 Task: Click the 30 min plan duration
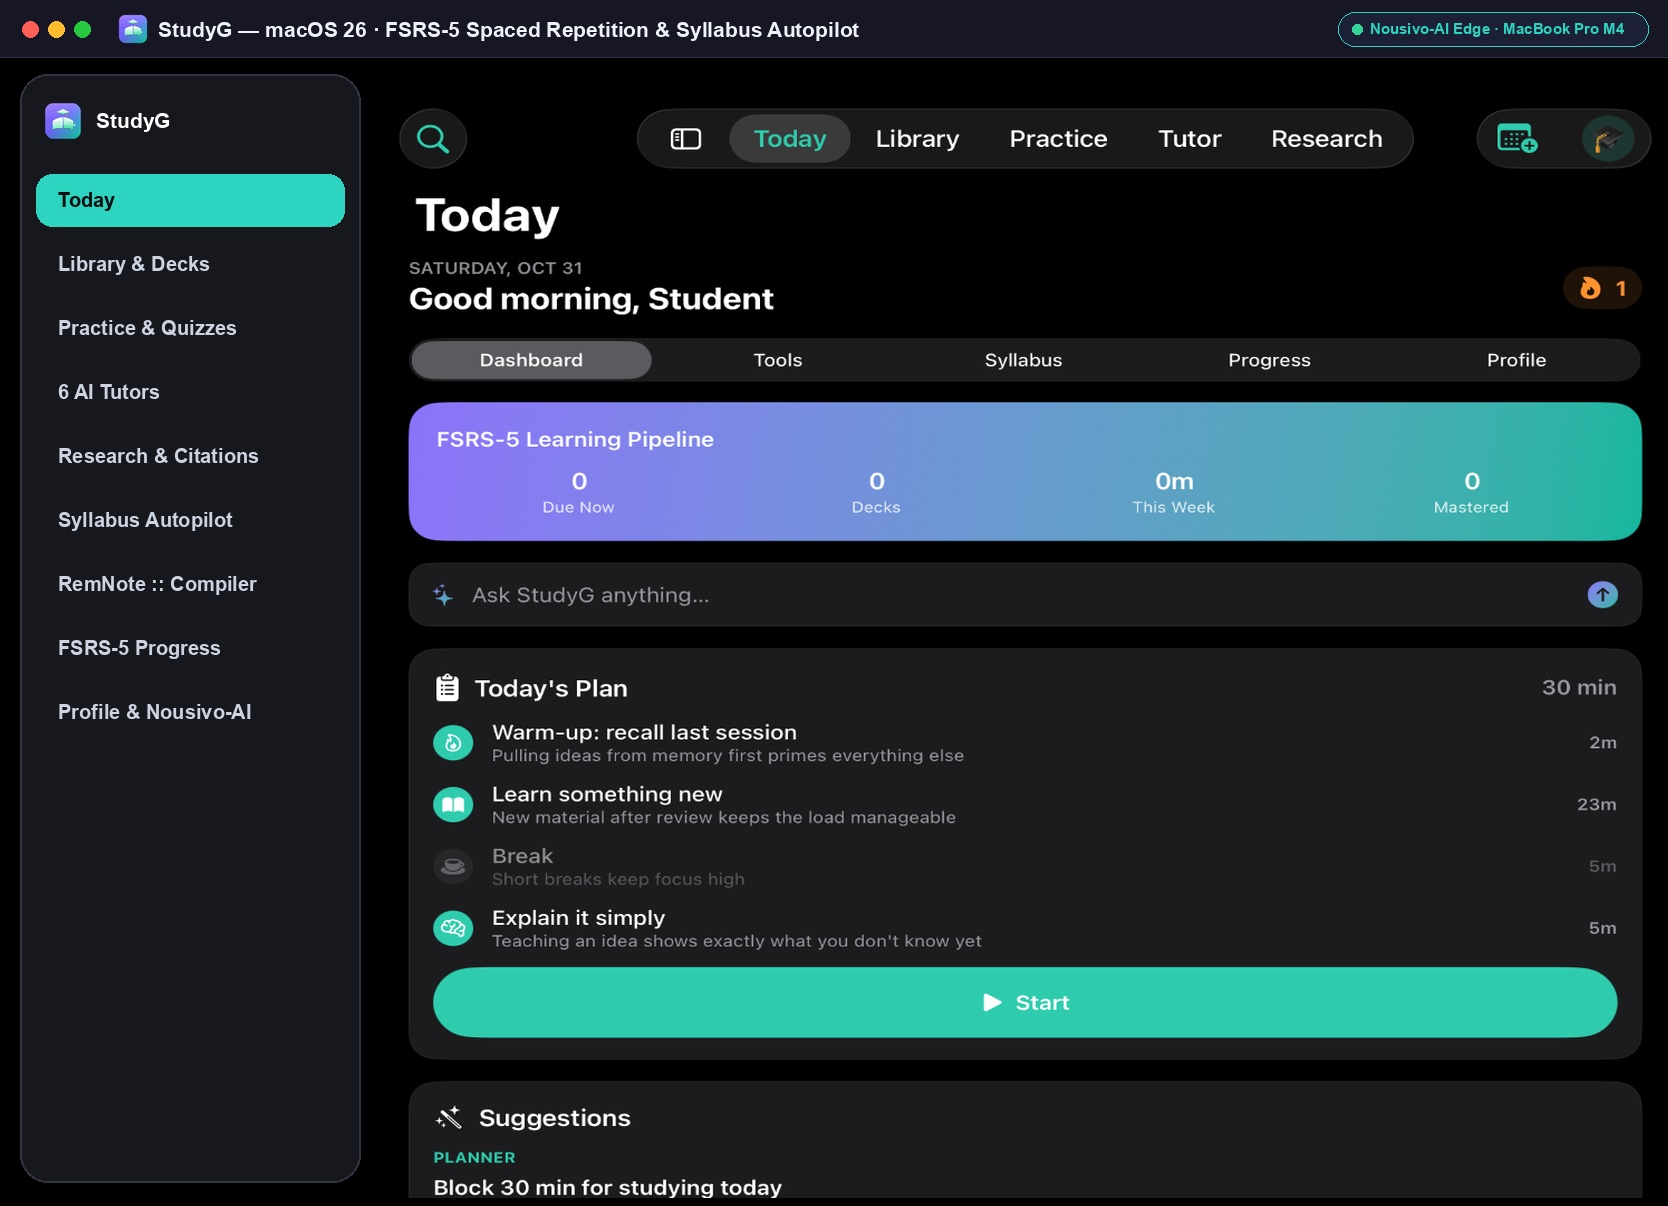pyautogui.click(x=1579, y=687)
